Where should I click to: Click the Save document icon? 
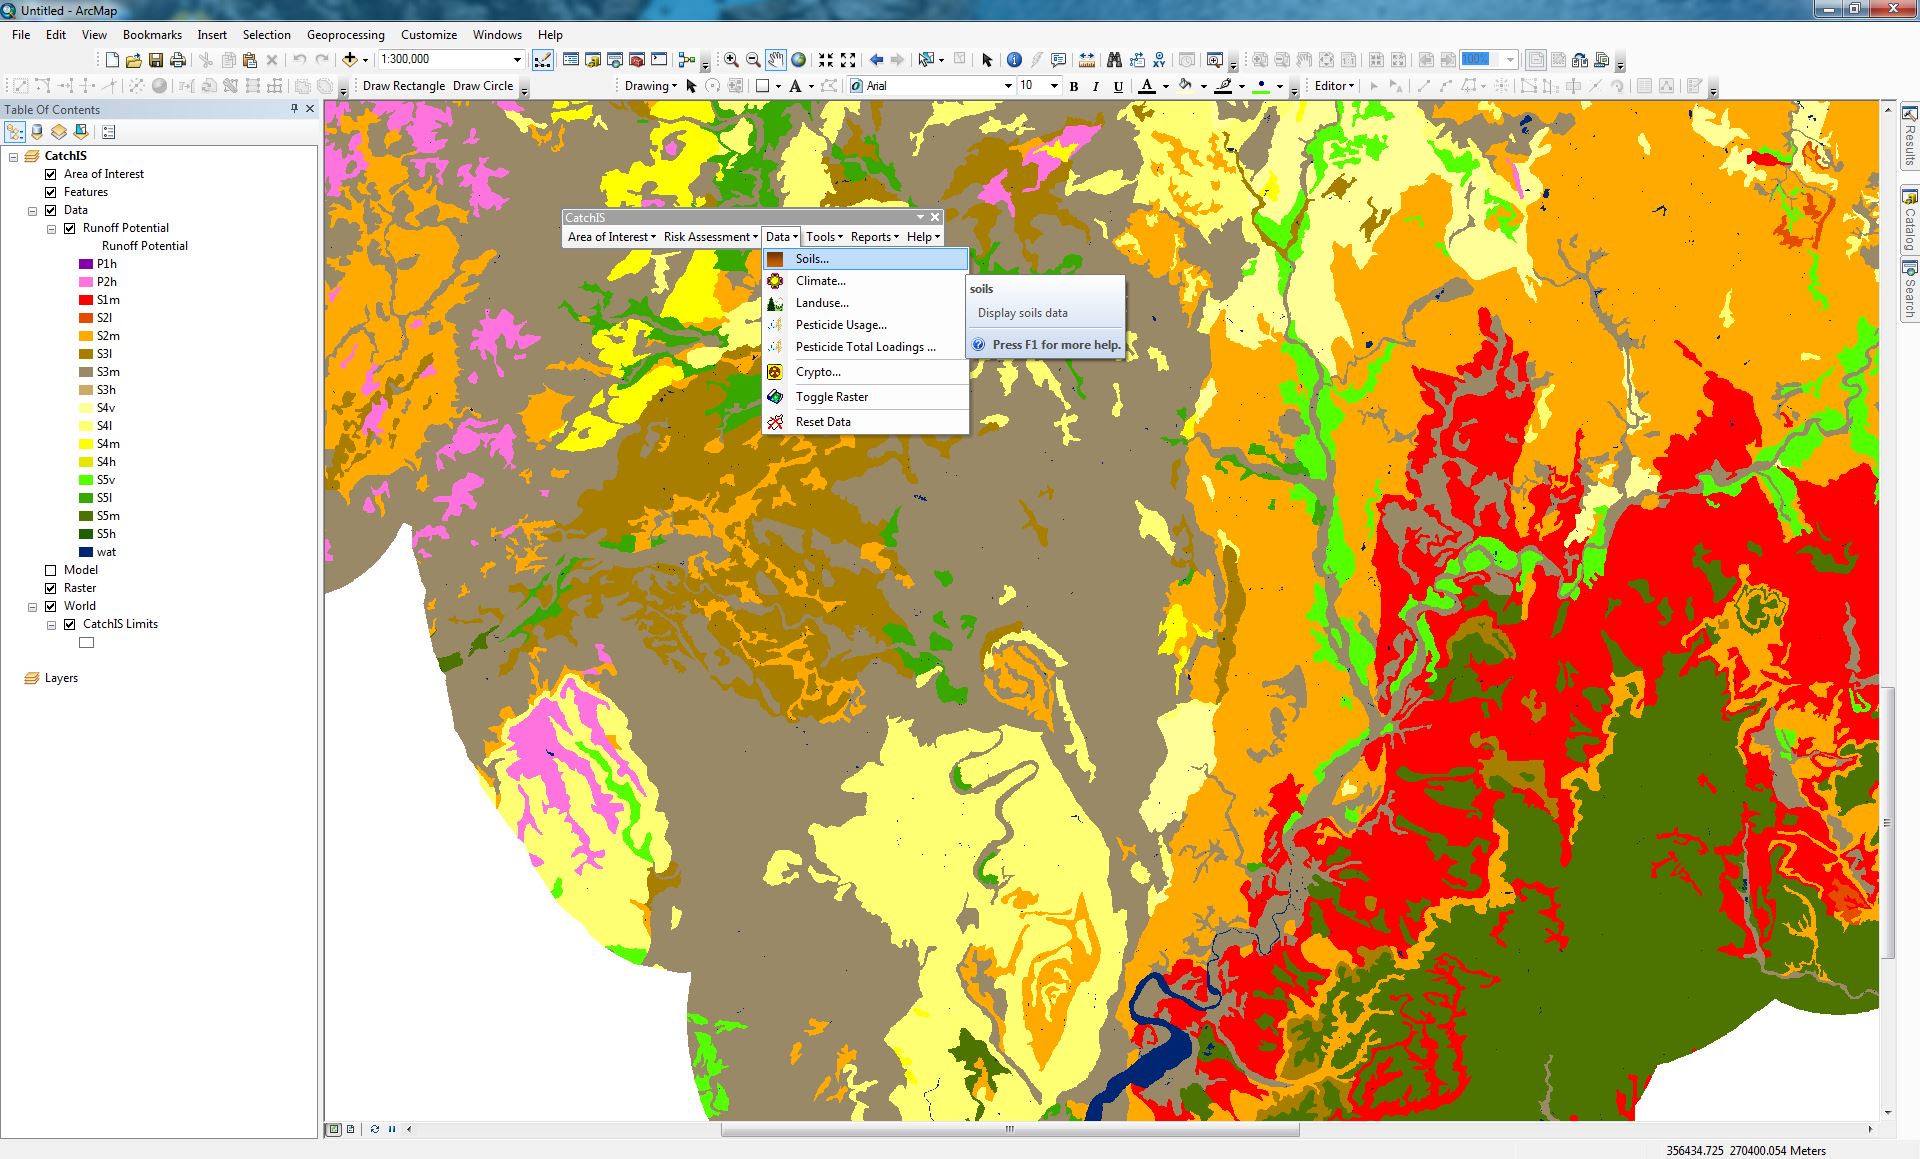[x=156, y=60]
